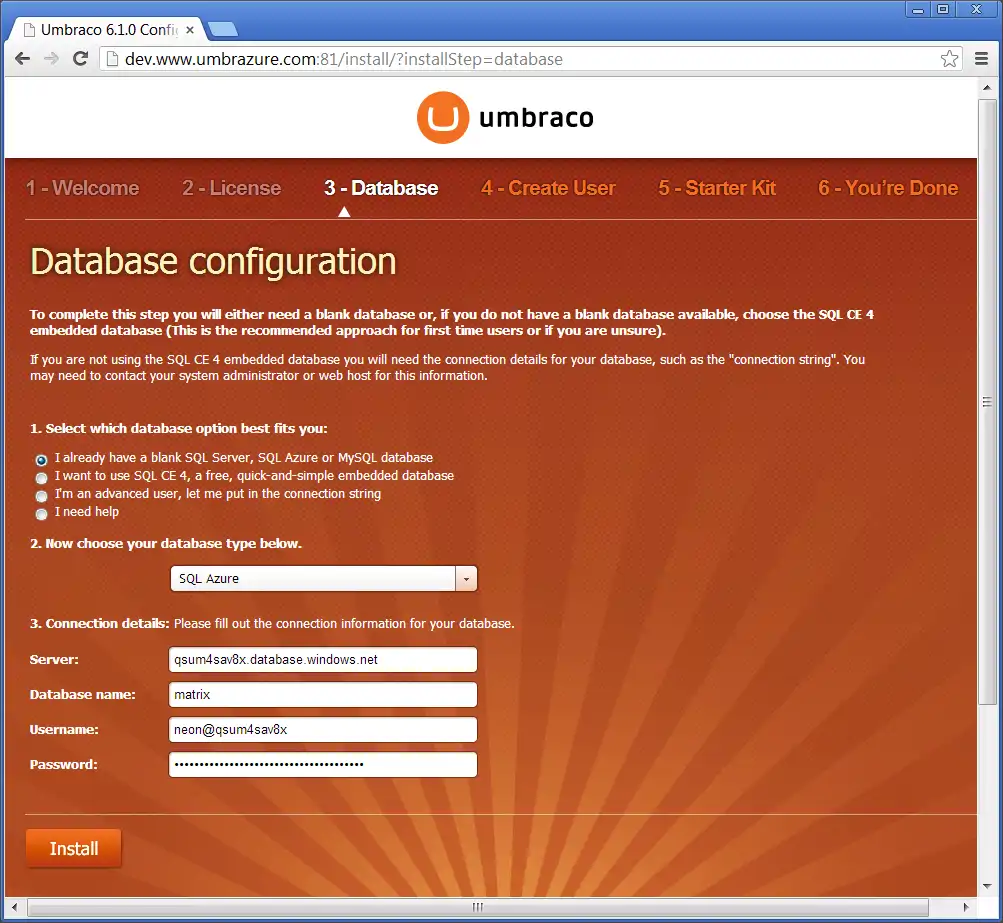Go to step 2 - License
The image size is (1003, 923).
click(232, 188)
